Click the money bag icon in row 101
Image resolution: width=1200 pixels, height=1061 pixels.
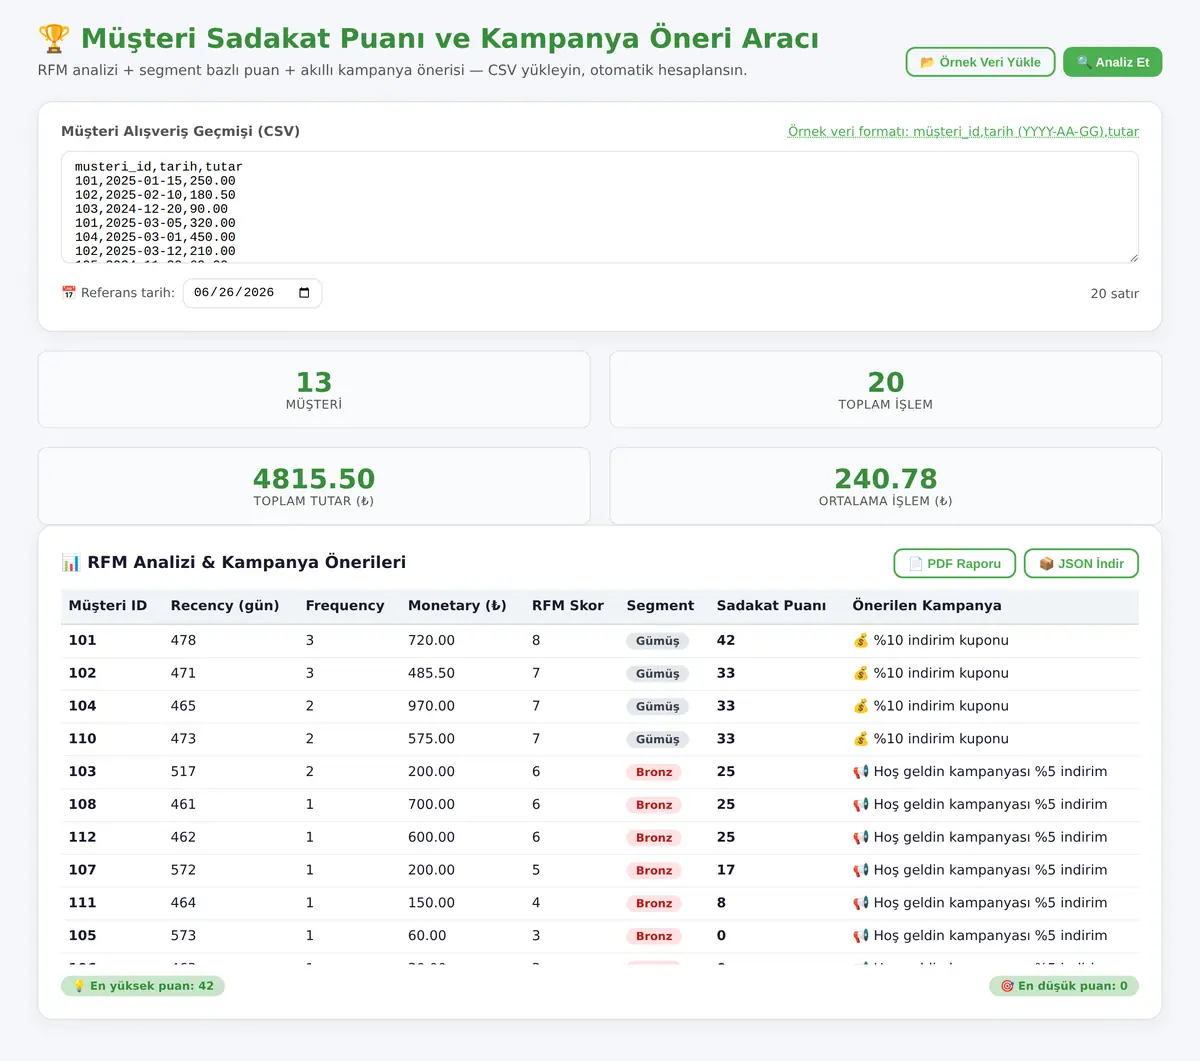pos(861,641)
